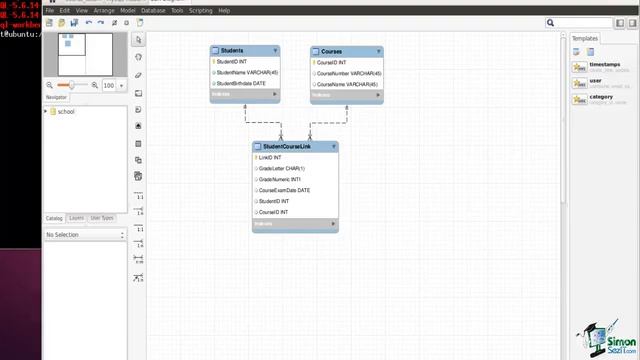The image size is (640, 360).
Task: Collapse the StudentCourseLink table header arrow
Action: 333,147
